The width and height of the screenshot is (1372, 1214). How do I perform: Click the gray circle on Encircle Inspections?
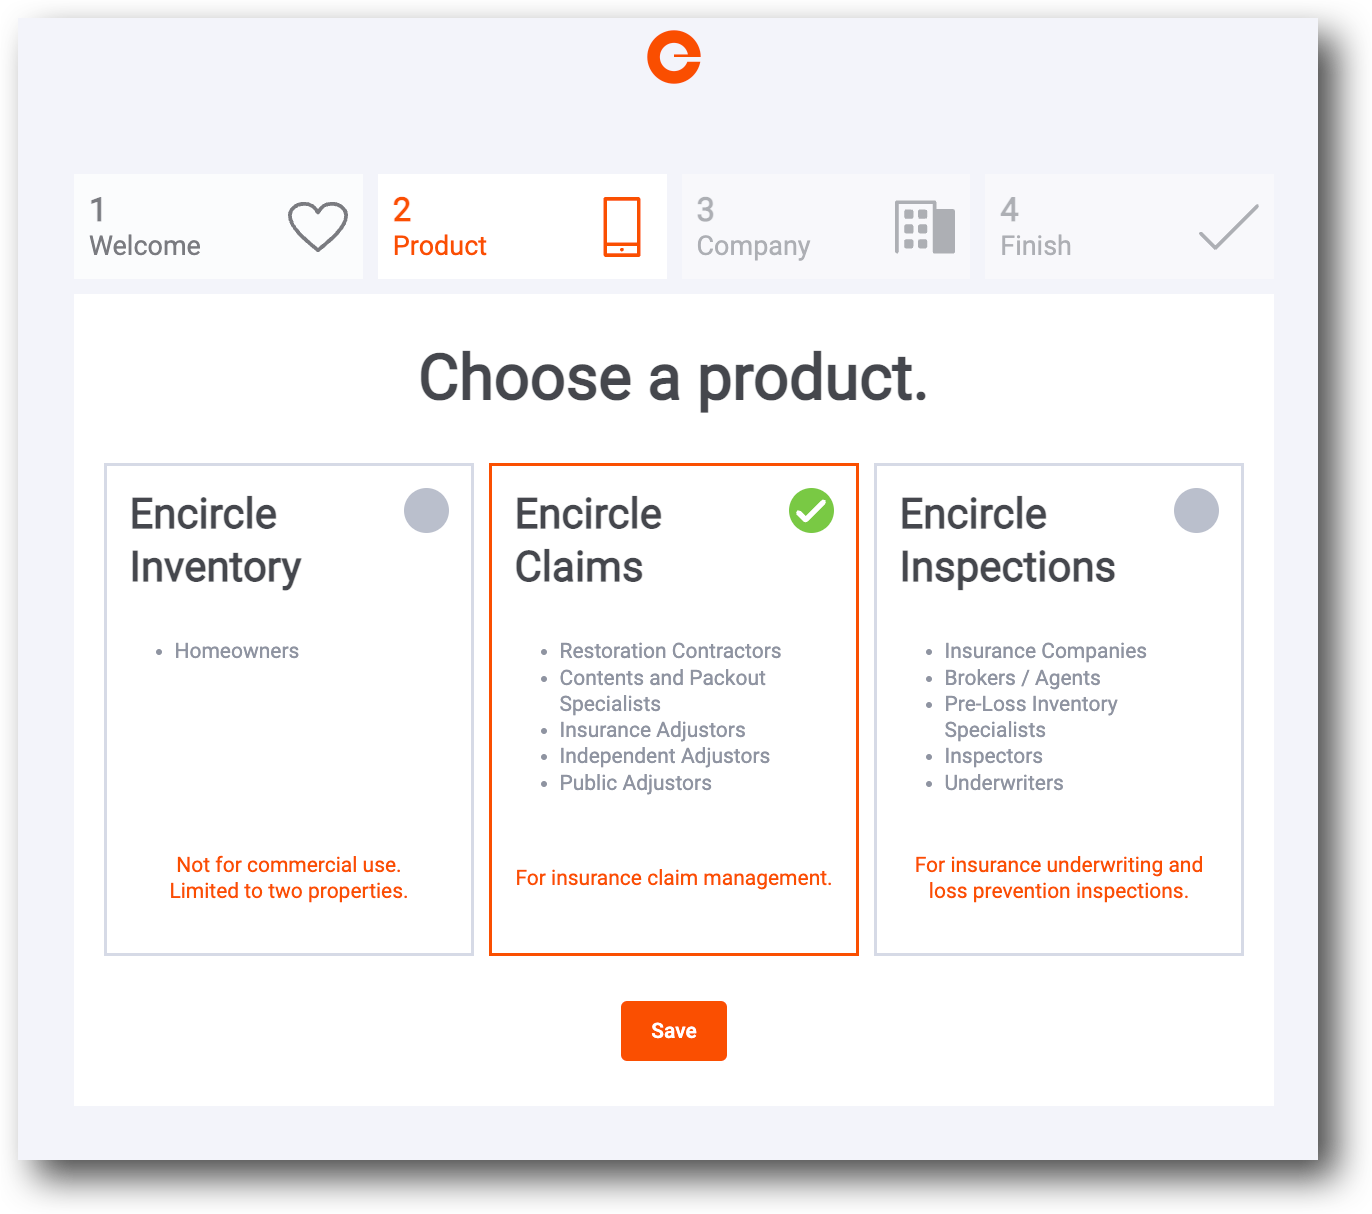tap(1196, 511)
